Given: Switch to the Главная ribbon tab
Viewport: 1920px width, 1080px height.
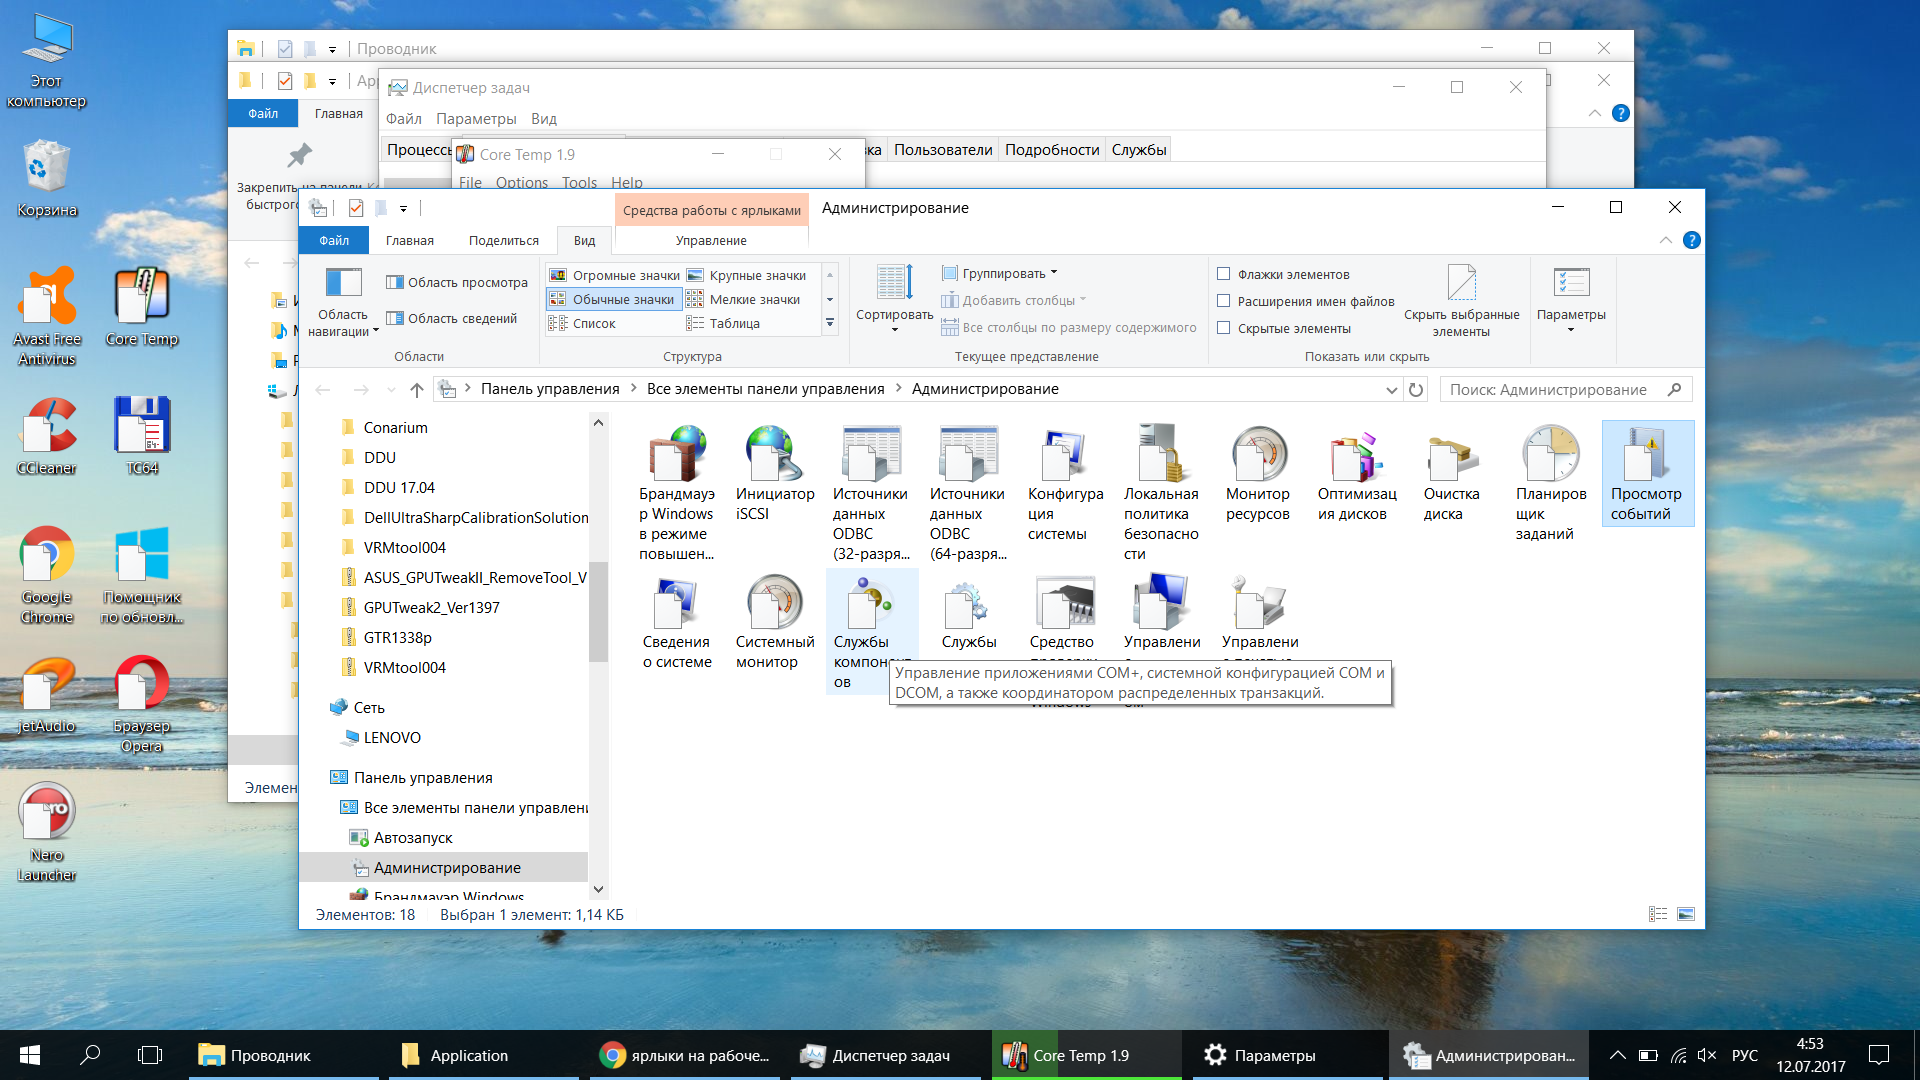Looking at the screenshot, I should coord(409,241).
